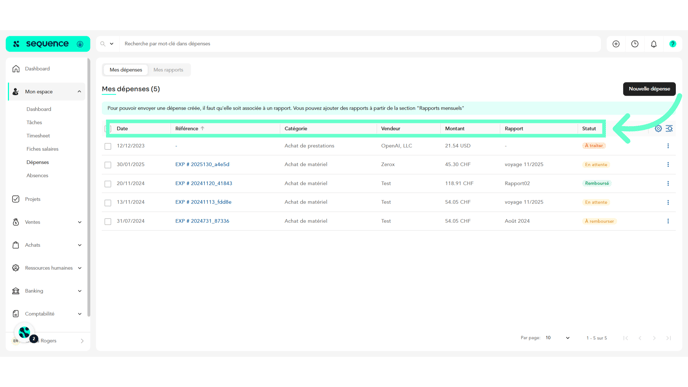The width and height of the screenshot is (688, 387).
Task: Click the Comptabilité icon
Action: pos(16,314)
